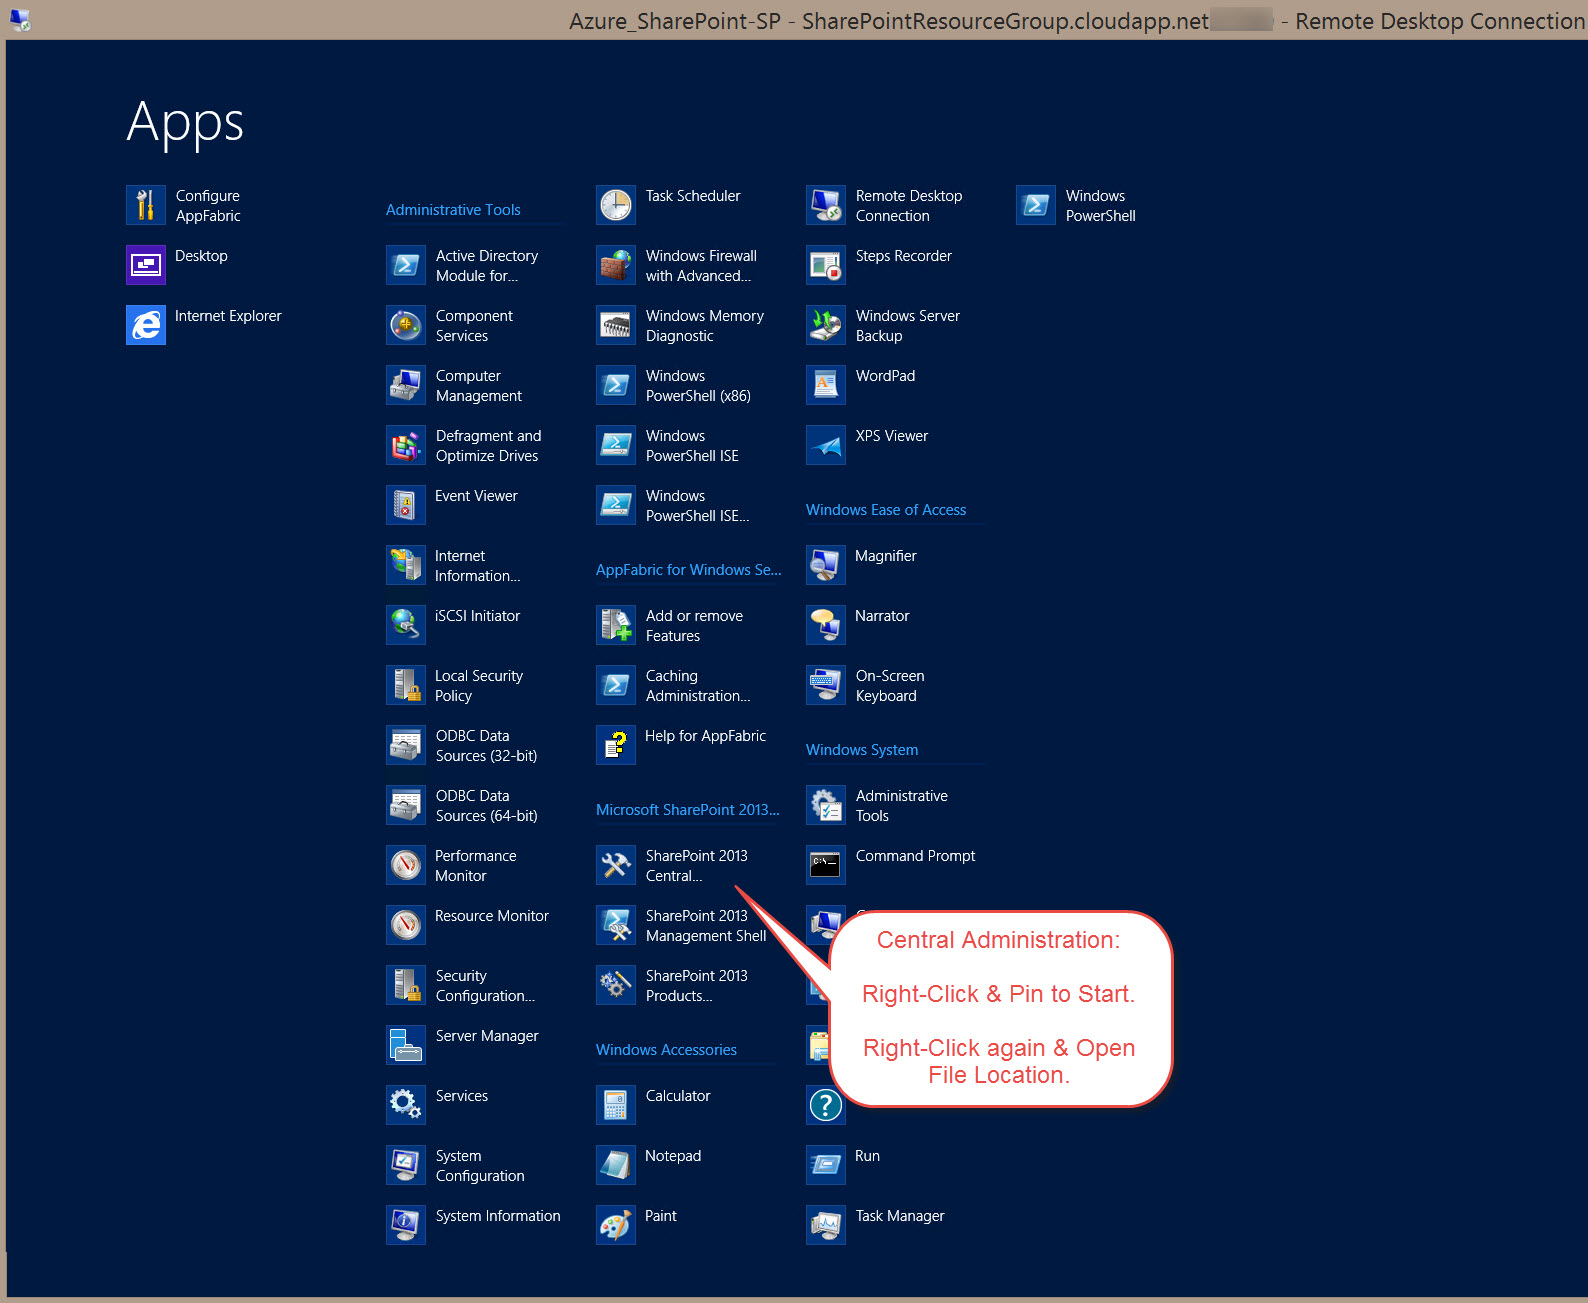The width and height of the screenshot is (1588, 1303).
Task: Launch Component Services icon
Action: point(406,325)
